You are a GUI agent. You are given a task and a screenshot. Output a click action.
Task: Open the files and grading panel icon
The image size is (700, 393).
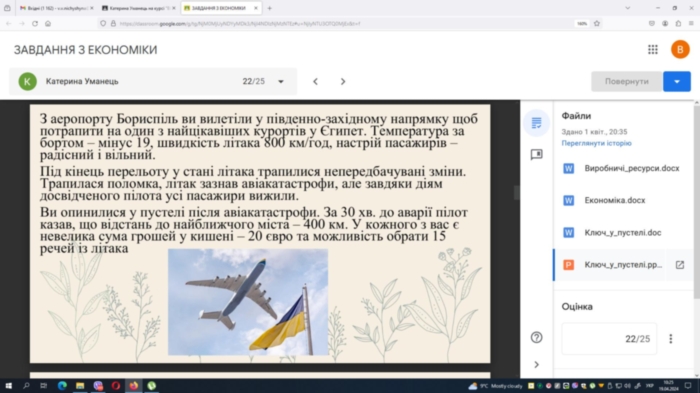coord(536,123)
